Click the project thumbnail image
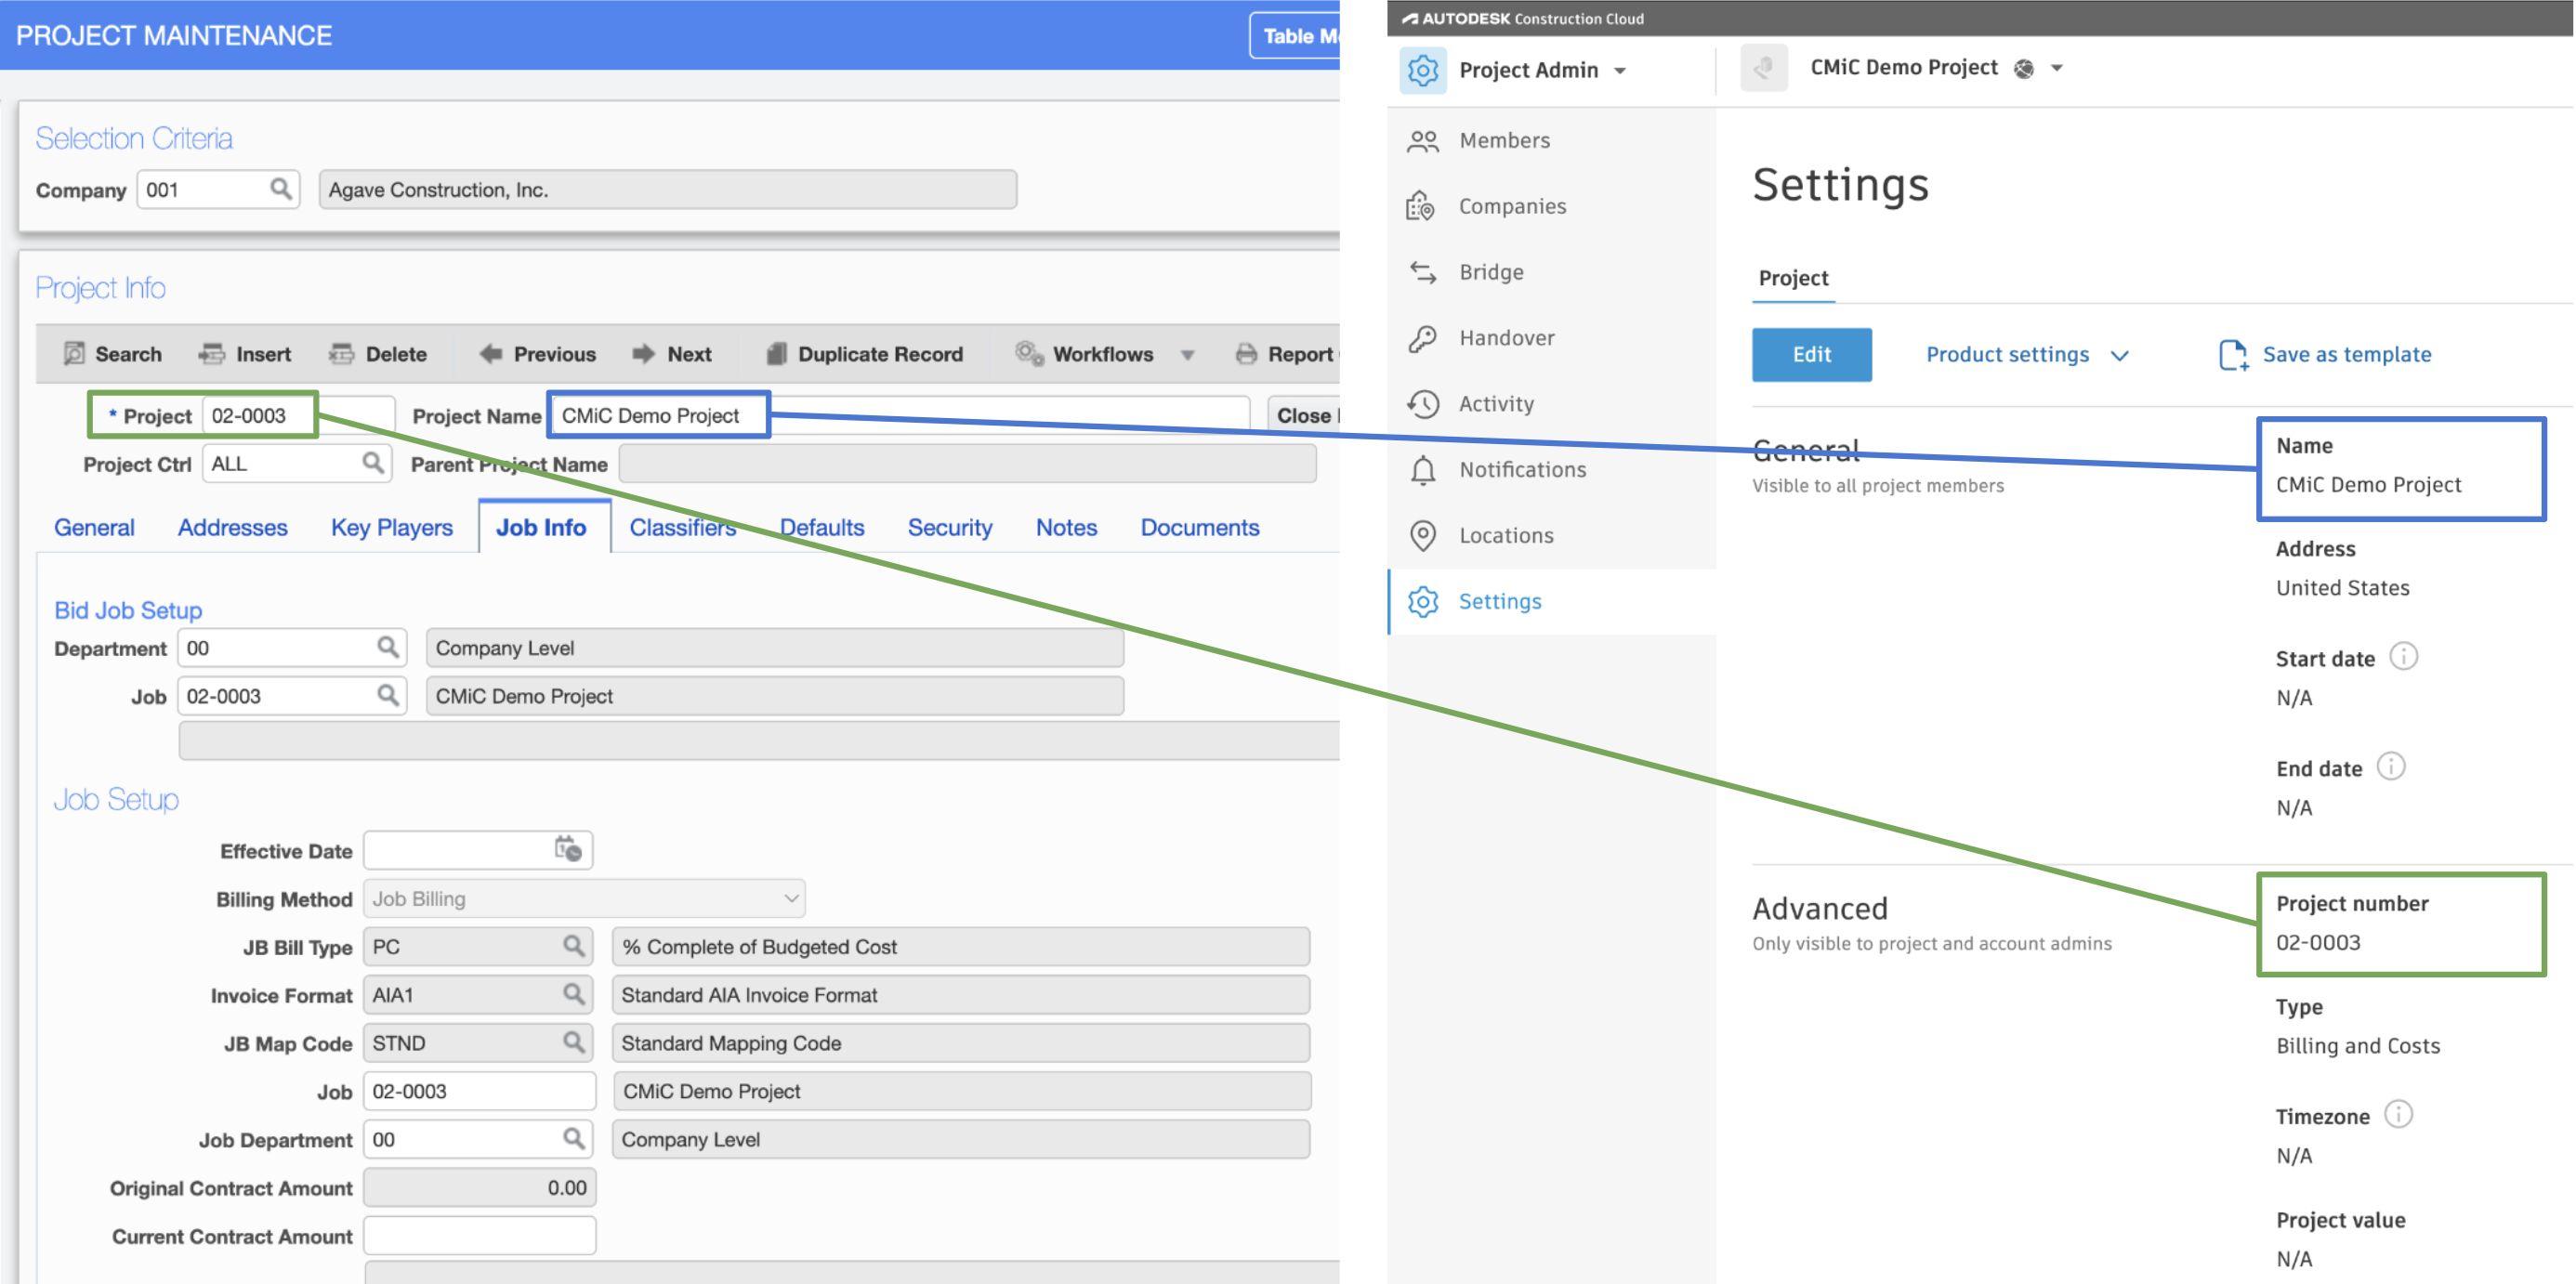2576x1284 pixels. pos(1764,68)
